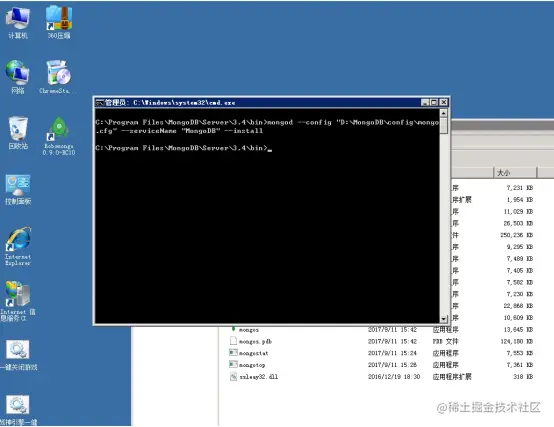Click the 250,236 KB size cell

(517, 235)
